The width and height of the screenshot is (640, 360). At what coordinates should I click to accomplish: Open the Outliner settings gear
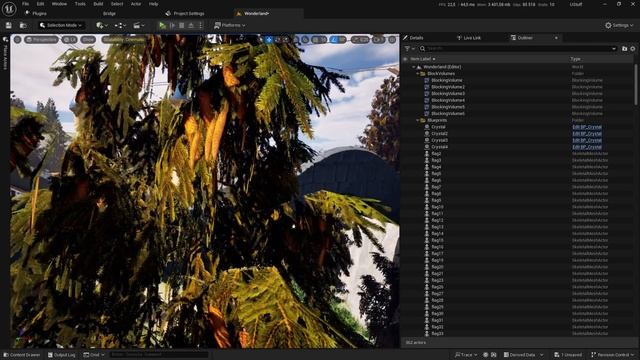pos(633,49)
